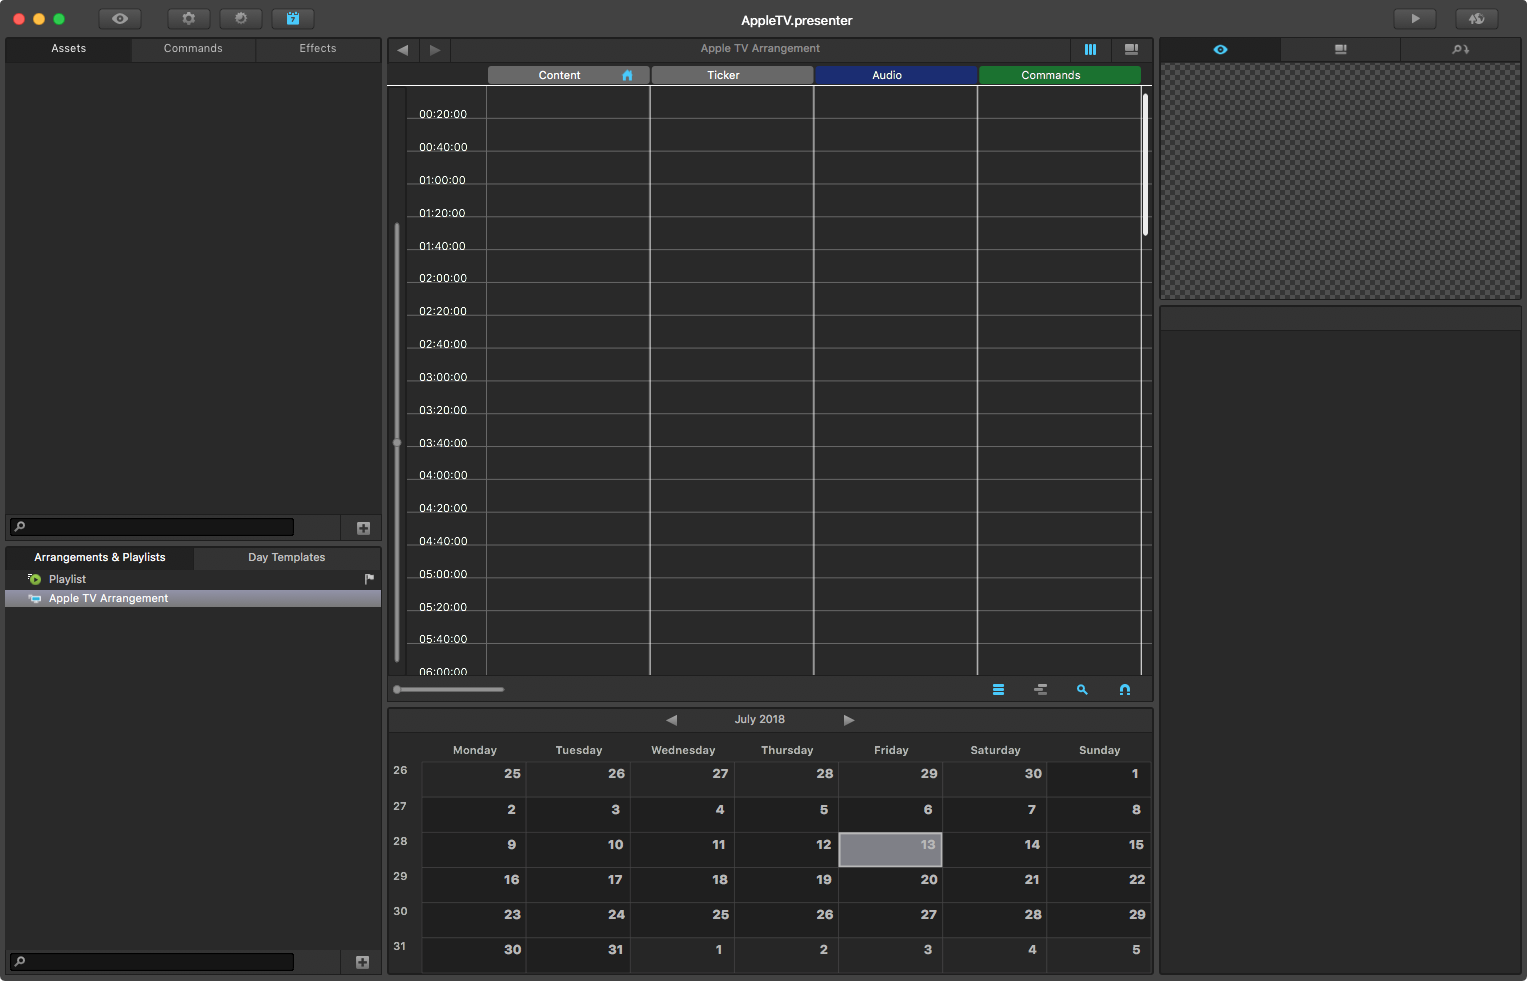Select July 1 Sunday in the calendar
1527x981 pixels.
1099,779
